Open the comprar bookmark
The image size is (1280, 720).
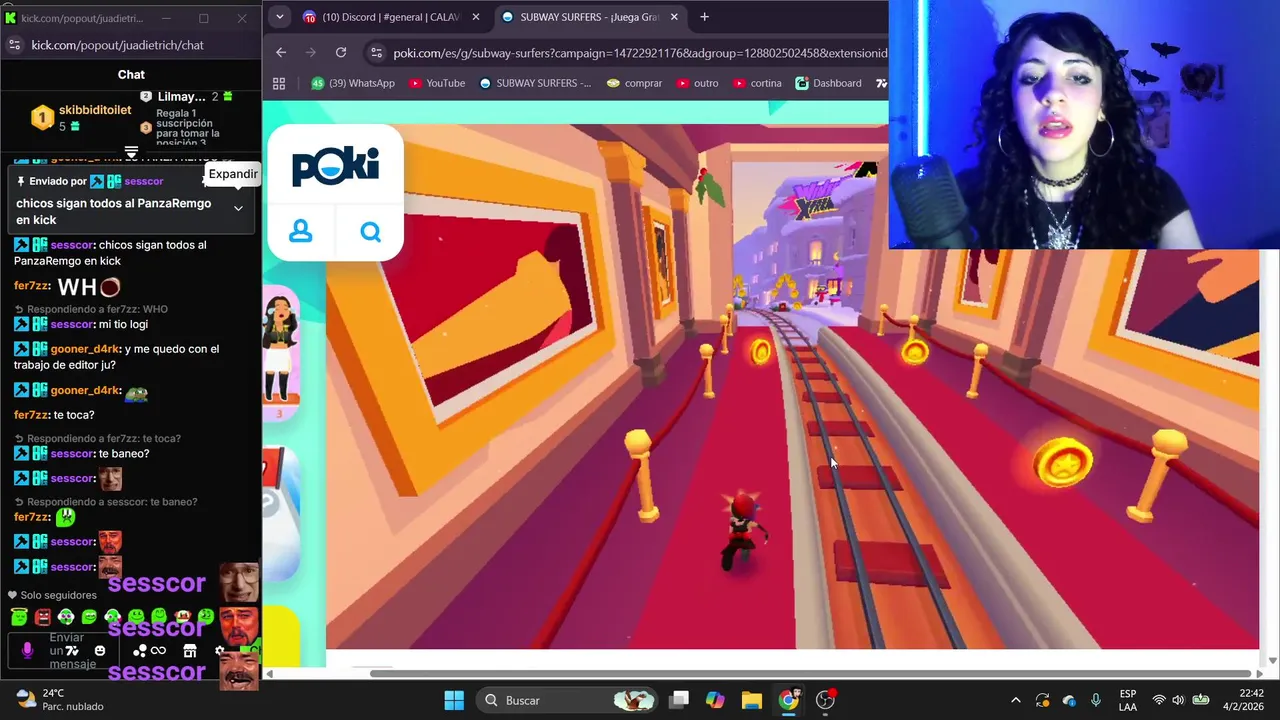click(x=634, y=83)
